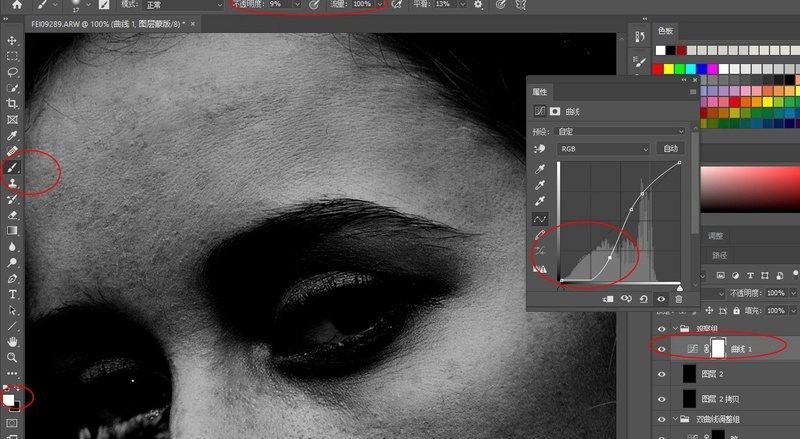
Task: Toggle pressure for opacity icon
Action: [x=315, y=4]
